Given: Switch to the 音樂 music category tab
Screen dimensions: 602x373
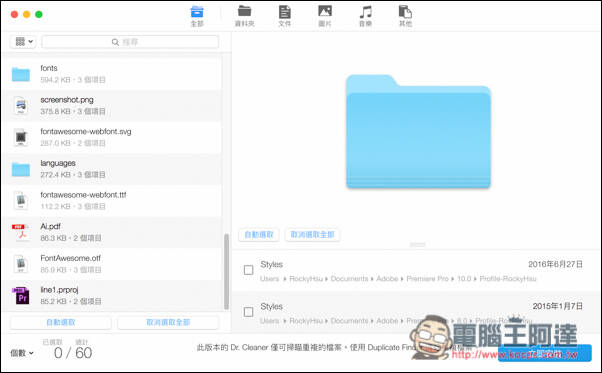Looking at the screenshot, I should click(365, 16).
